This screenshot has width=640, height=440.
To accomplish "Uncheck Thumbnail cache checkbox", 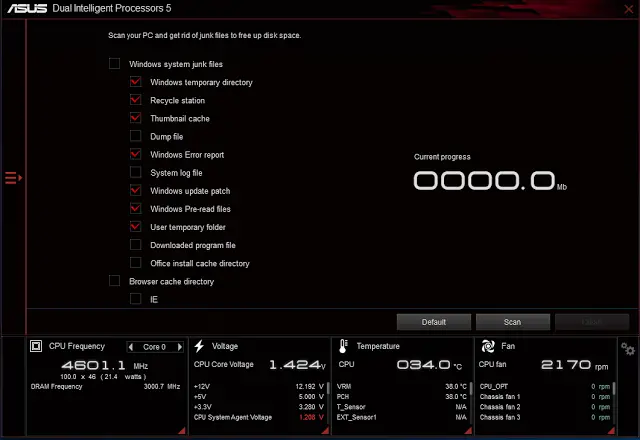I will pyautogui.click(x=136, y=118).
